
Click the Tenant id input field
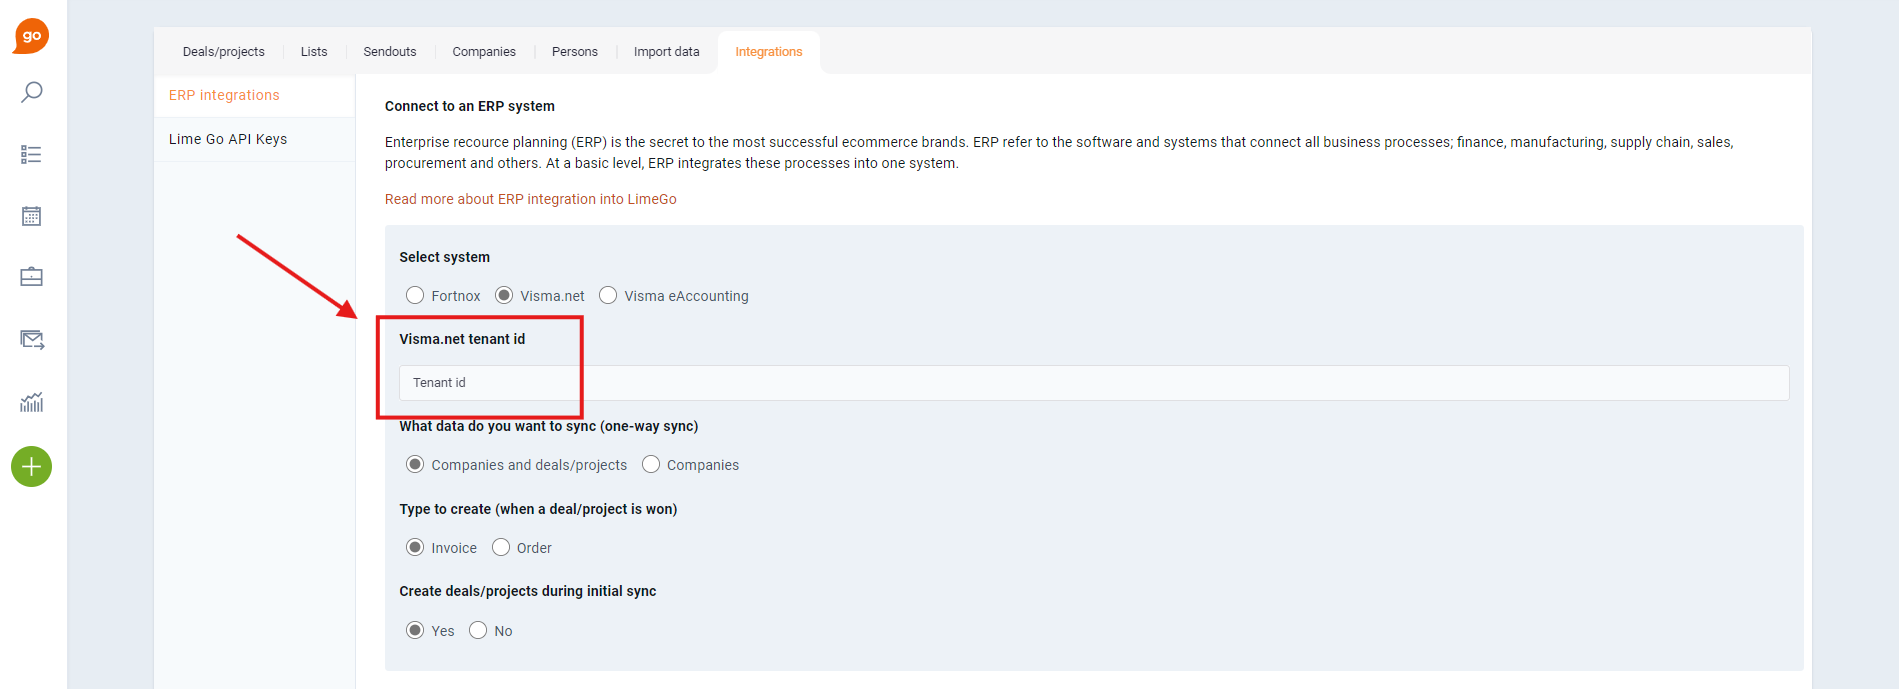click(1094, 383)
